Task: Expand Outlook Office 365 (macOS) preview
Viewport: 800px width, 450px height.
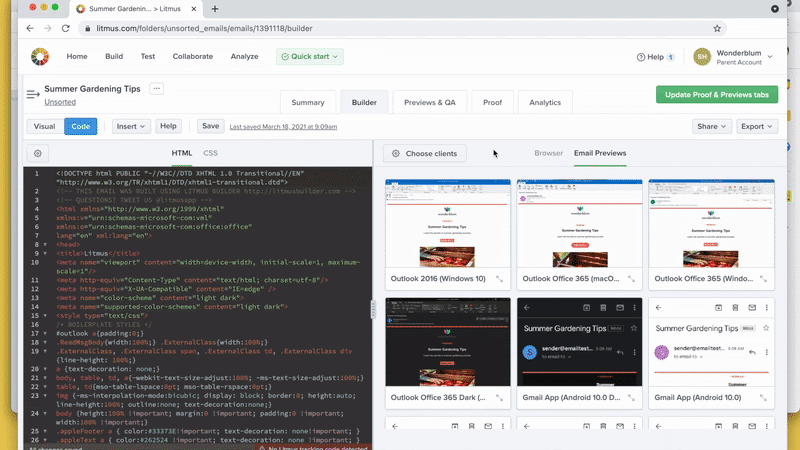Action: pyautogui.click(x=631, y=279)
